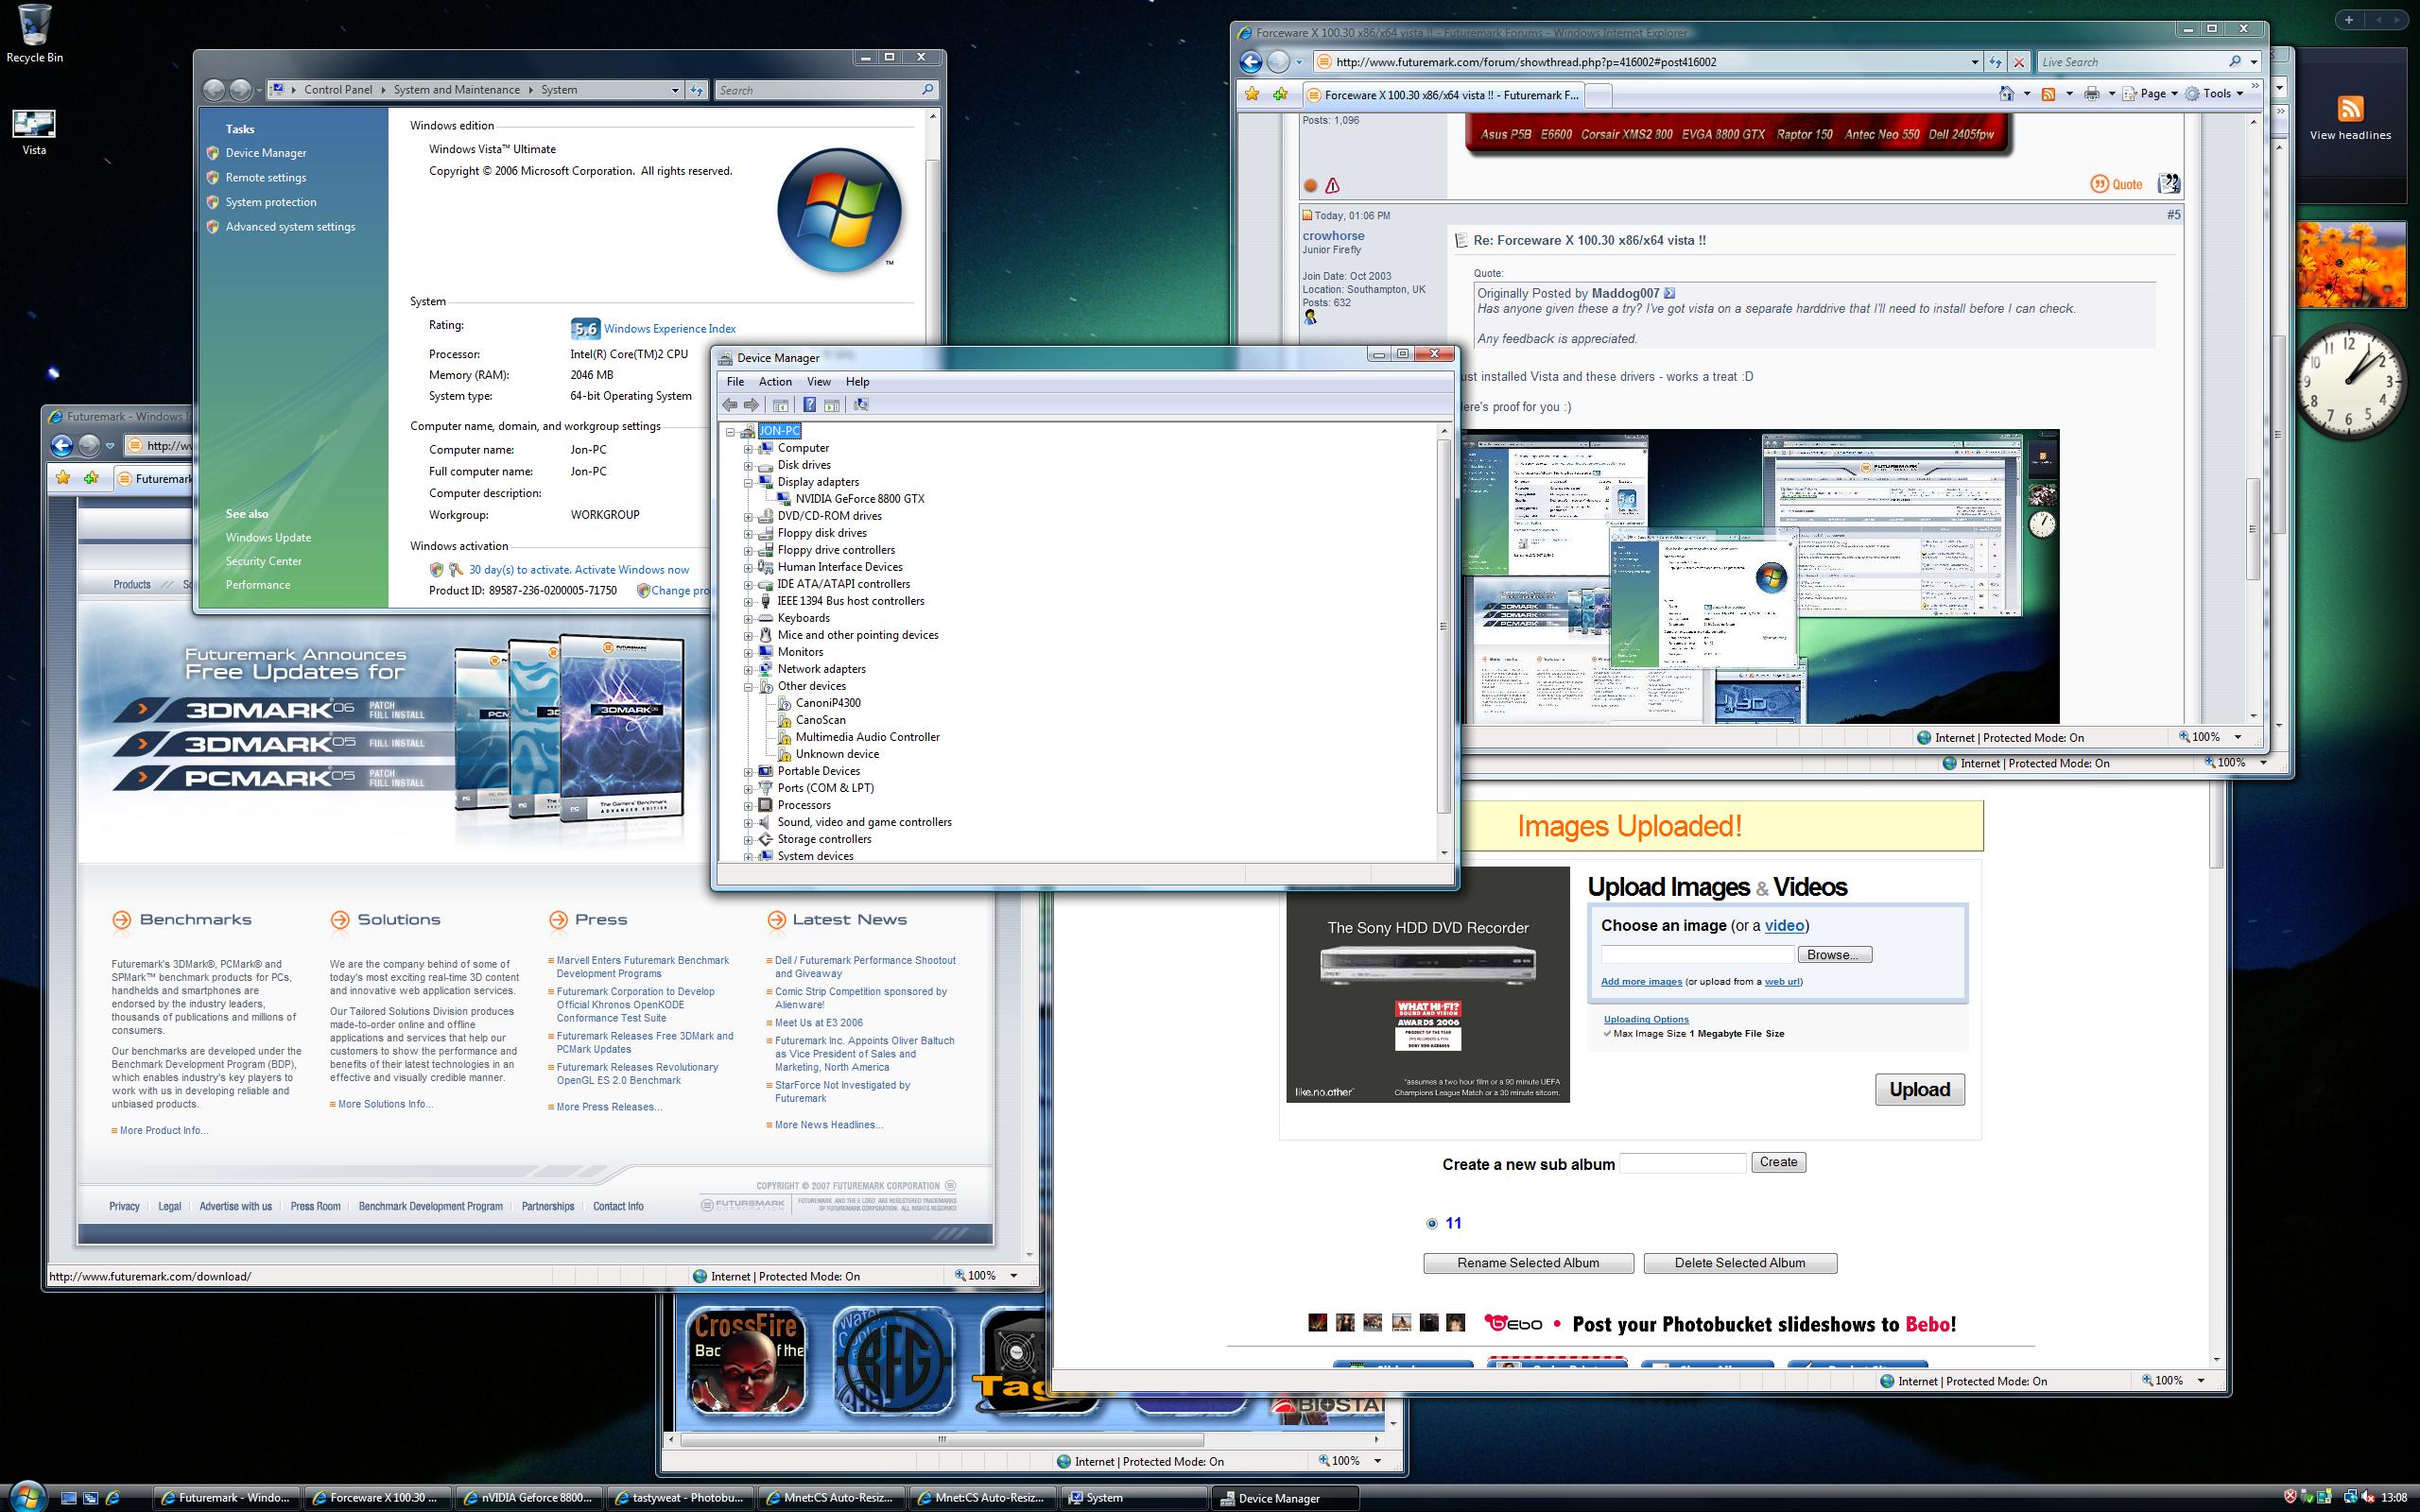
Task: Click Create sub album button
Action: 1778,1162
